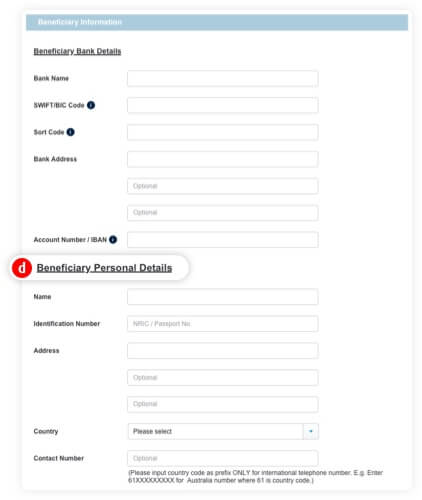Viewport: 422px width, 500px height.
Task: Click the third beneficiary Address optional field
Action: [x=223, y=404]
